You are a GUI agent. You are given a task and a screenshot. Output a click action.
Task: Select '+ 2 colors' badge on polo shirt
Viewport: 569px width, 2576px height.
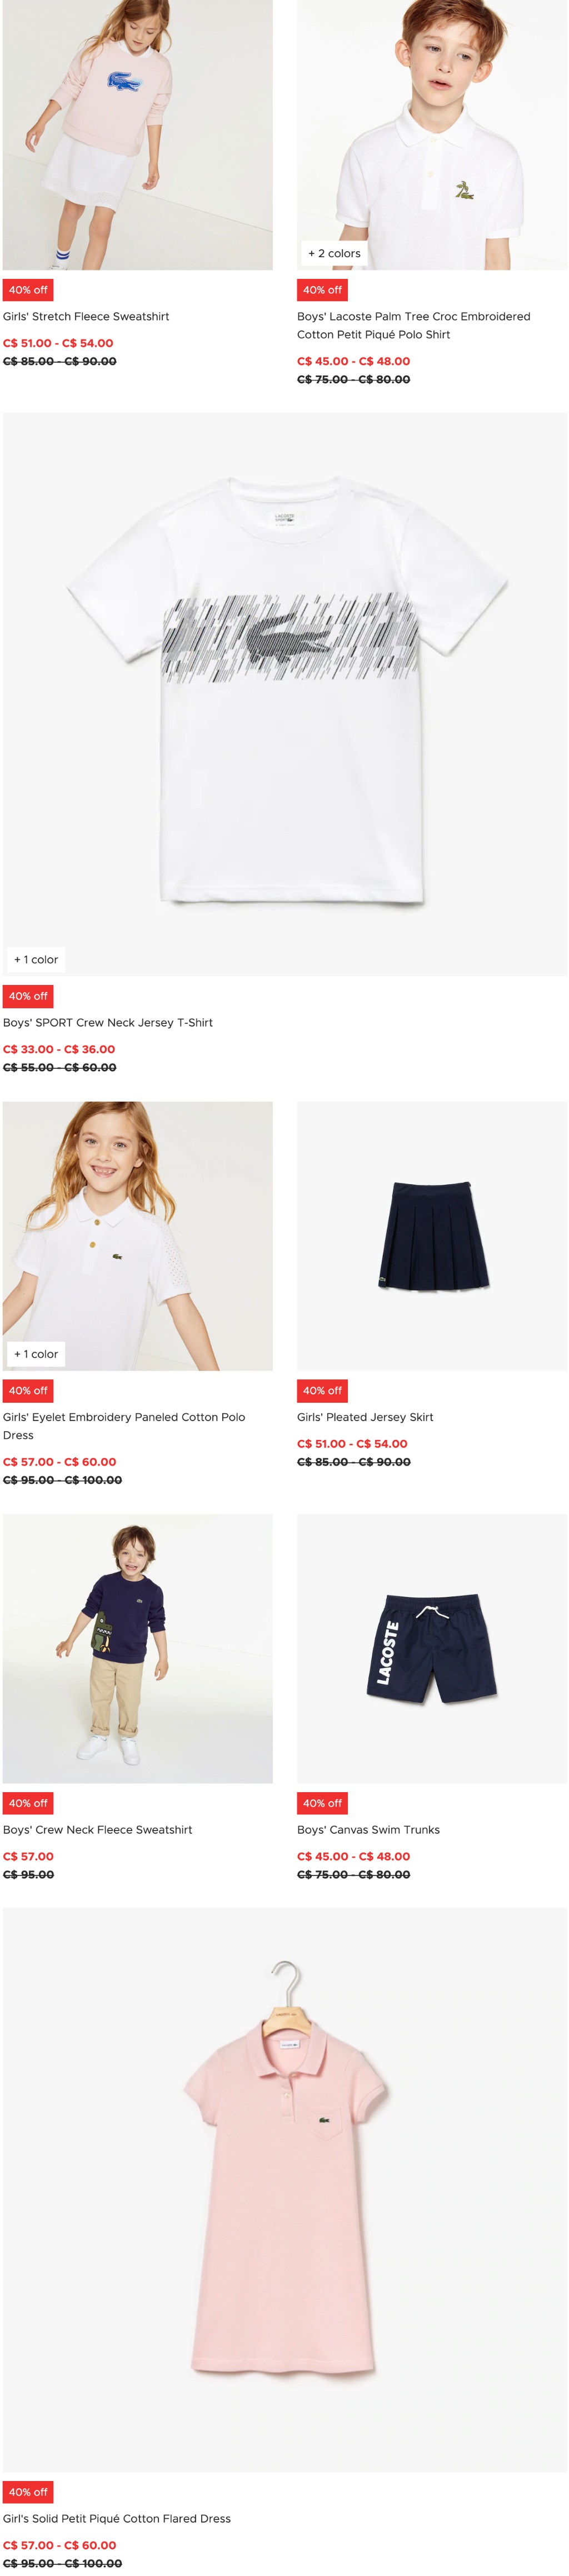334,254
